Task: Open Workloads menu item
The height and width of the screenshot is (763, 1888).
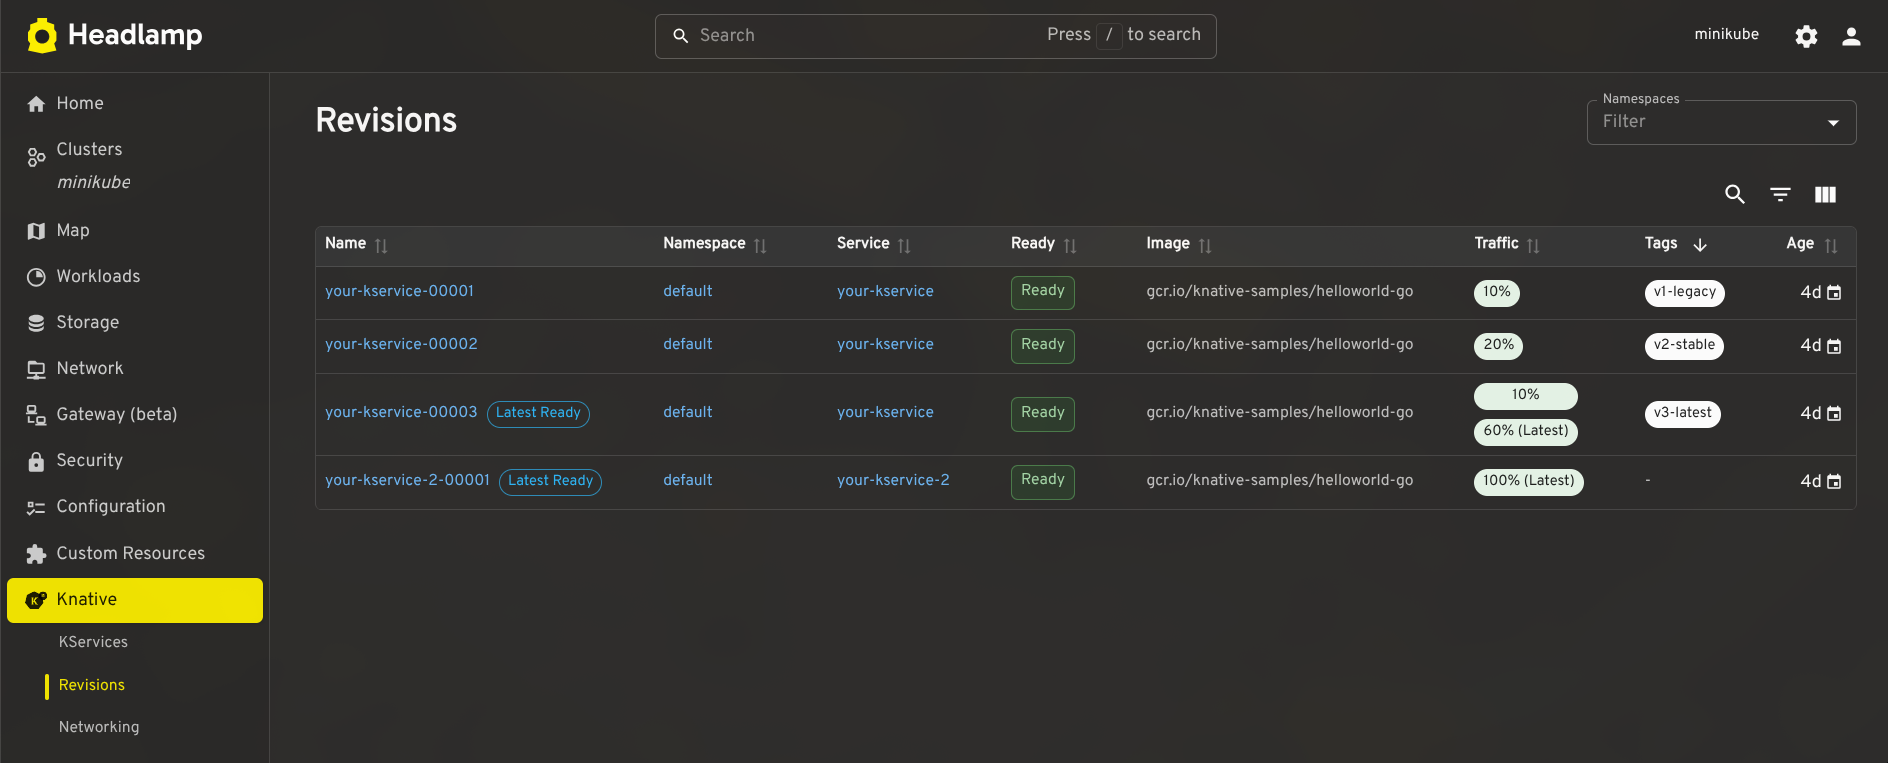Action: pos(135,277)
